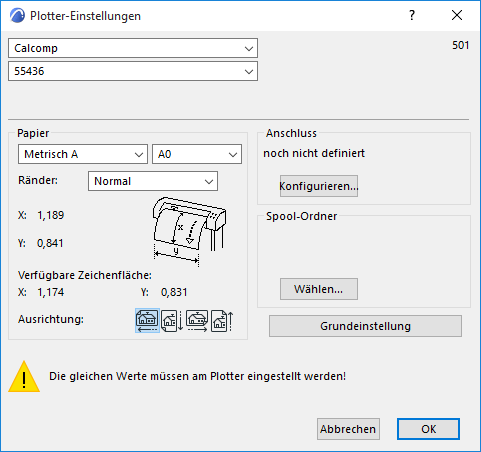Click the Abbrechen button
Image resolution: width=481 pixels, height=452 pixels.
348,429
